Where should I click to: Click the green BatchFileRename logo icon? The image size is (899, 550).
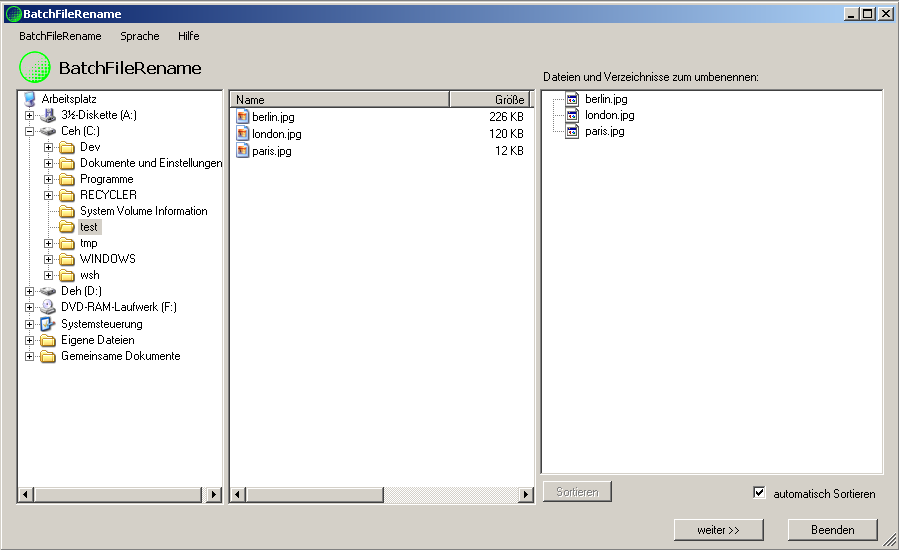[35, 67]
